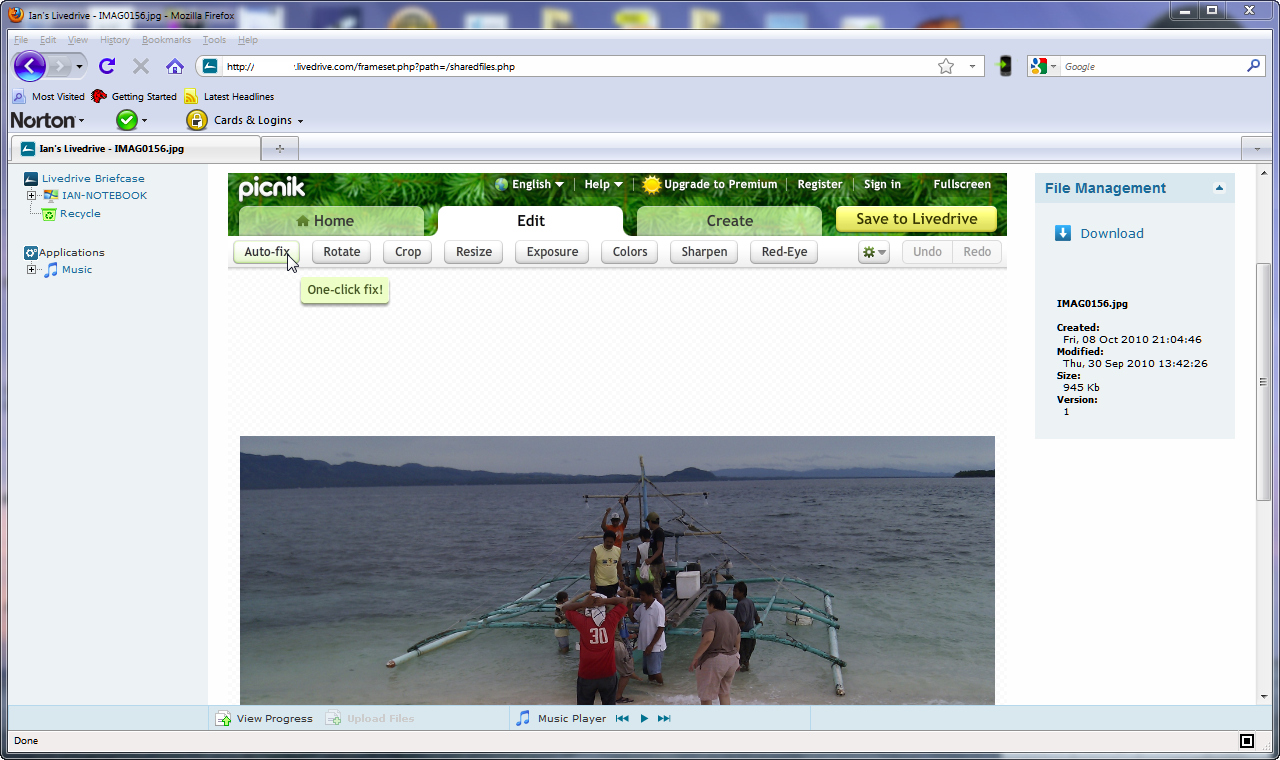This screenshot has width=1280, height=760.
Task: Open the English language dropdown
Action: tap(530, 184)
